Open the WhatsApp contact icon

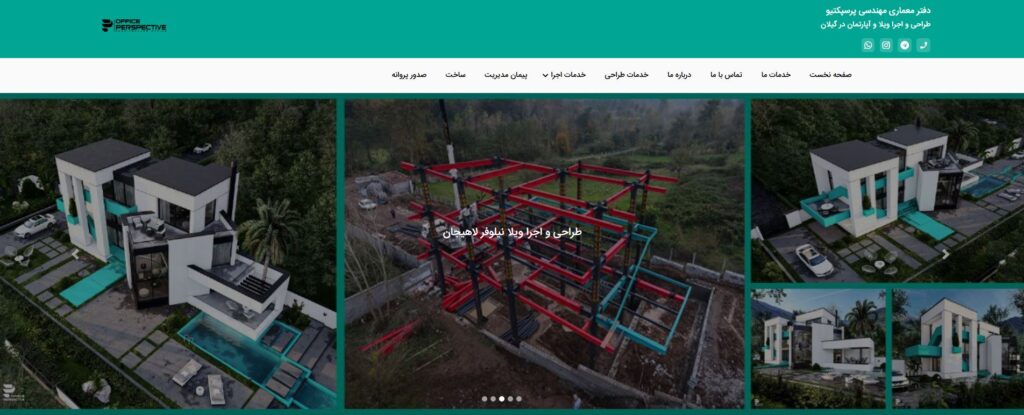pos(868,45)
